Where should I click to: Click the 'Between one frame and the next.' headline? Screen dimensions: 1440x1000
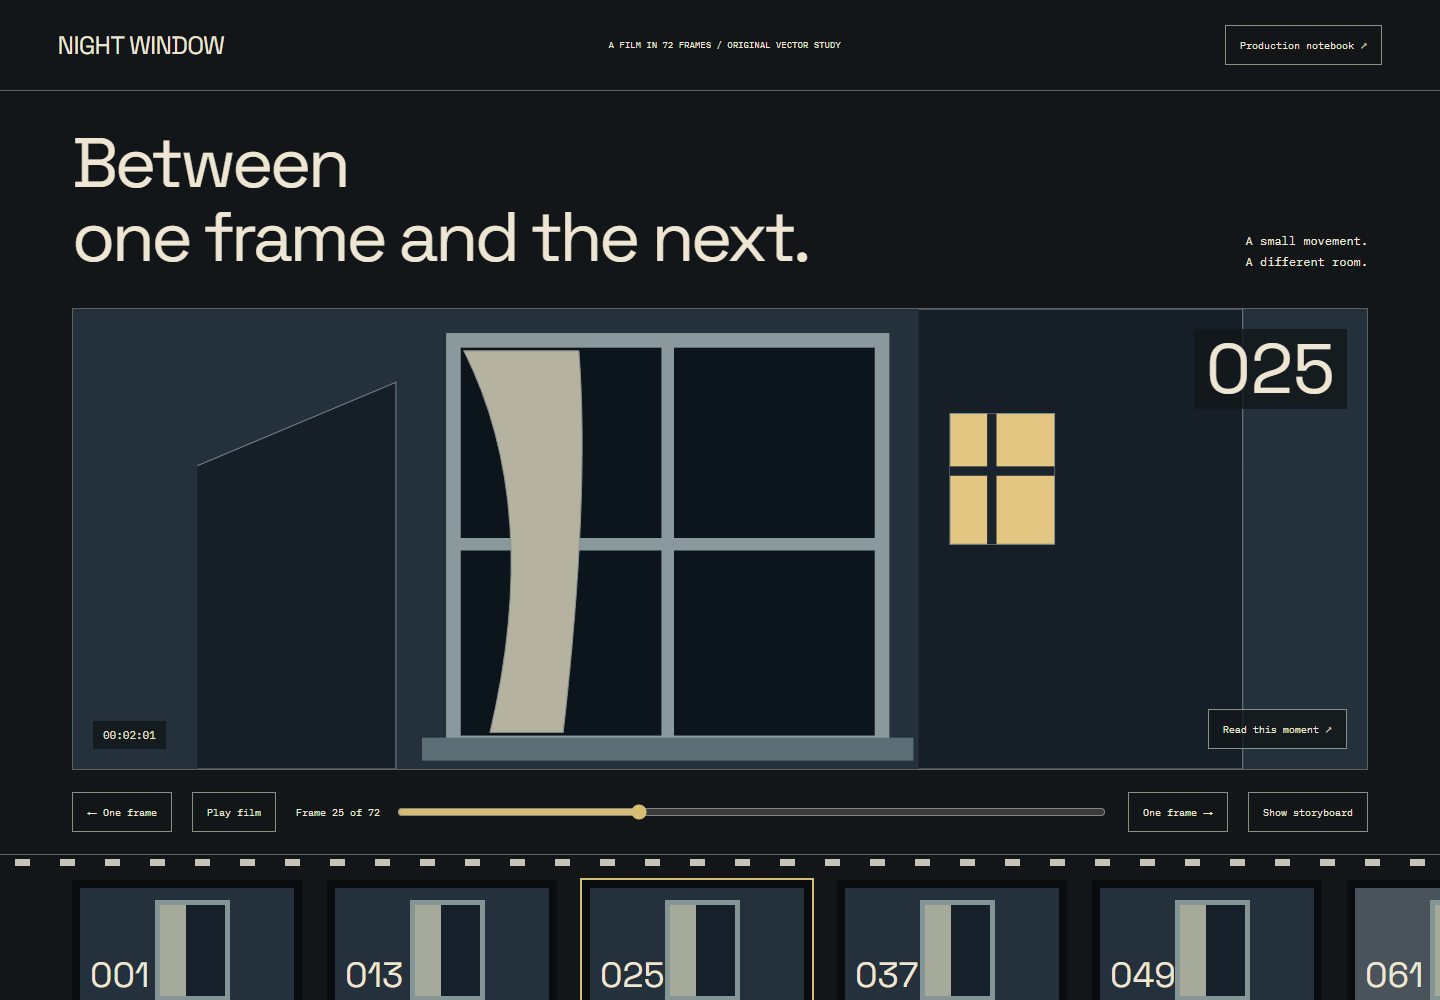pyautogui.click(x=441, y=201)
